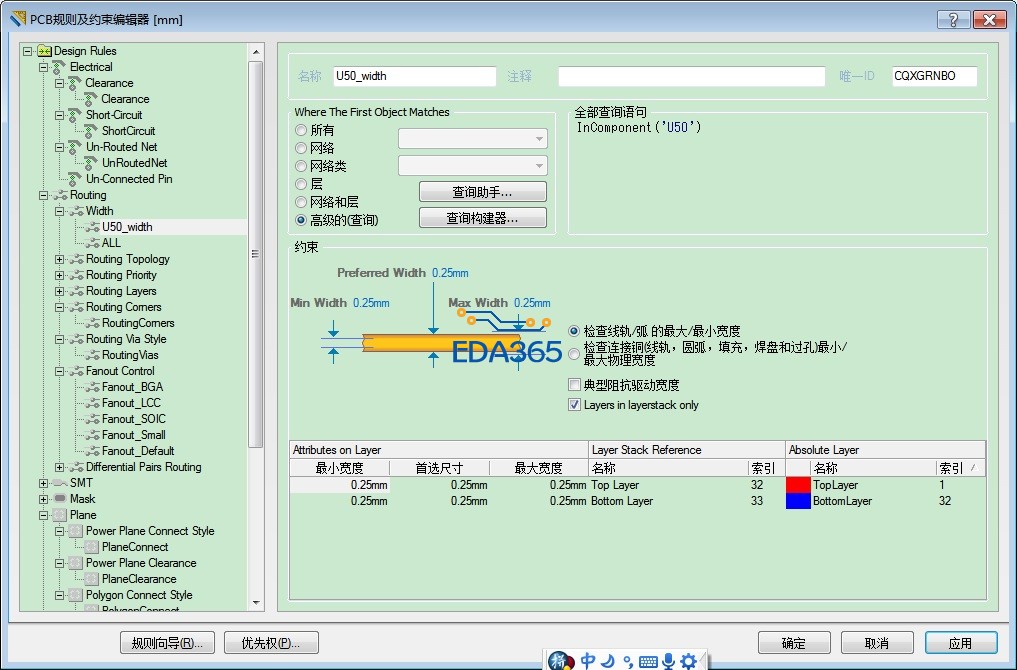The width and height of the screenshot is (1017, 670).
Task: Click the PlaneClearance rule icon
Action: click(91, 579)
